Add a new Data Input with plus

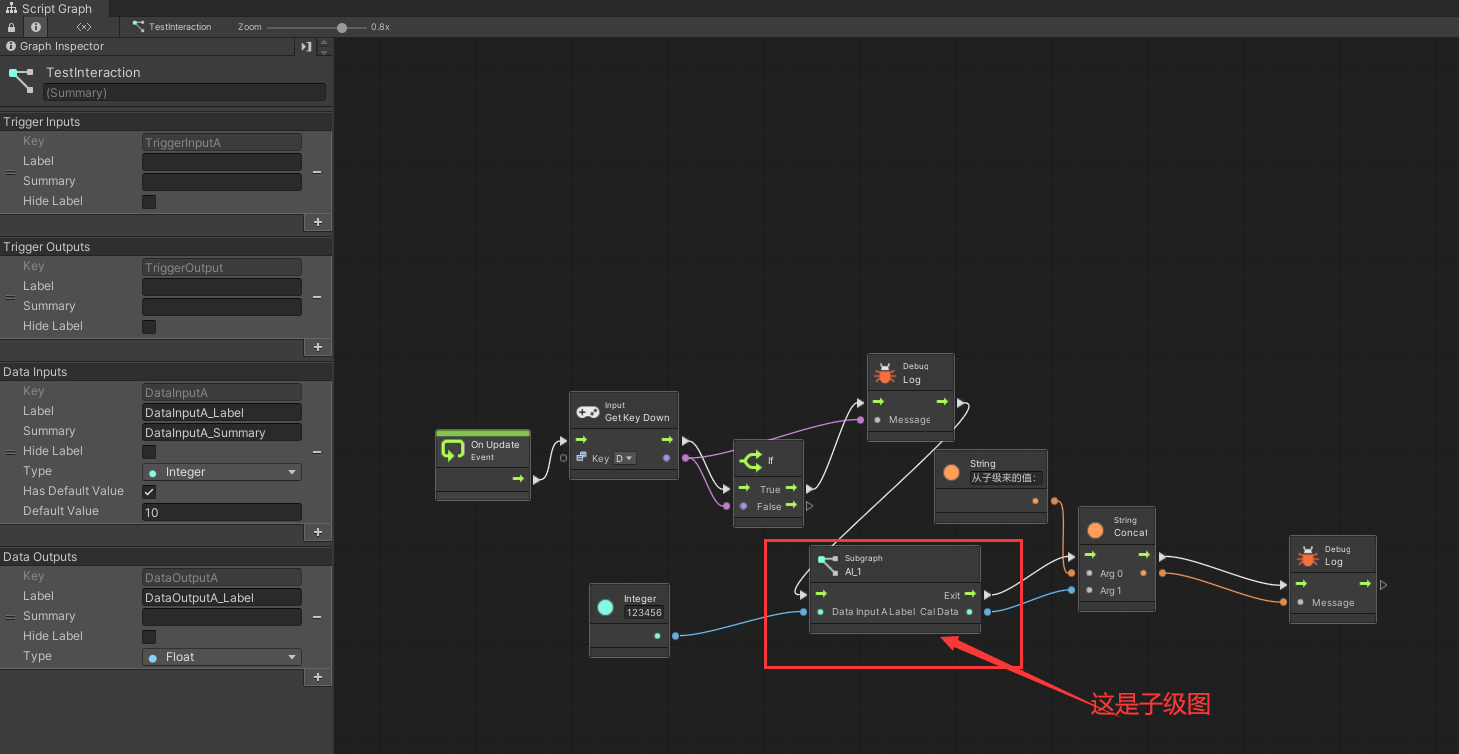pyautogui.click(x=318, y=532)
